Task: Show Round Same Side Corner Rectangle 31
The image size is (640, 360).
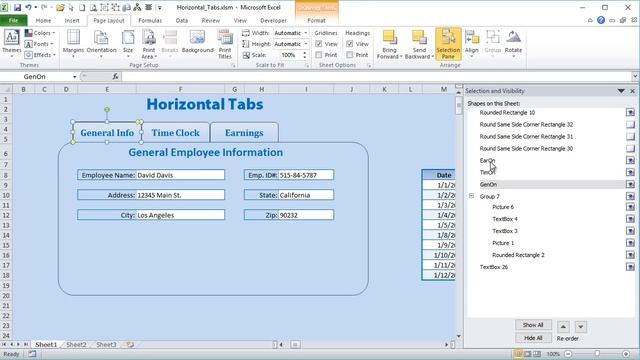Action: point(630,136)
